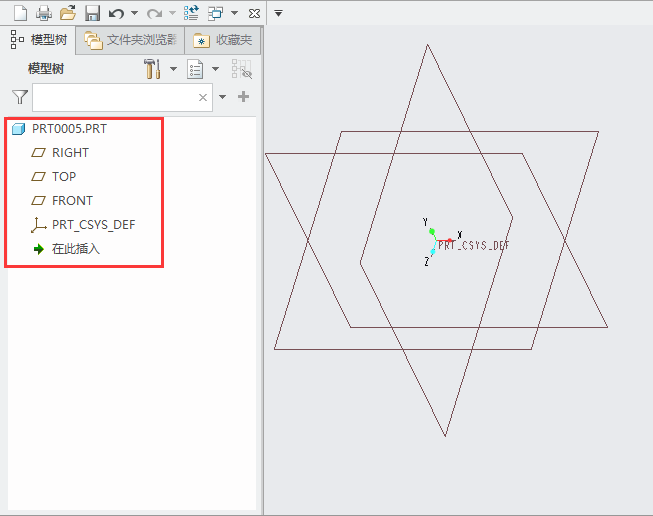Viewport: 653px width, 516px height.
Task: Click the Redo arrow icon
Action: coord(155,14)
